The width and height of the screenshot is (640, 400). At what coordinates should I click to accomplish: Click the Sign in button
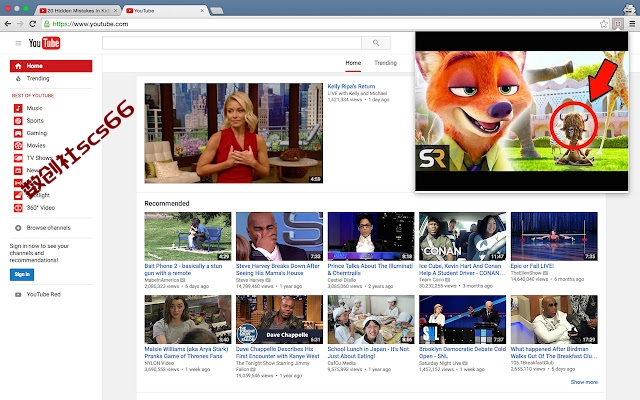point(22,274)
